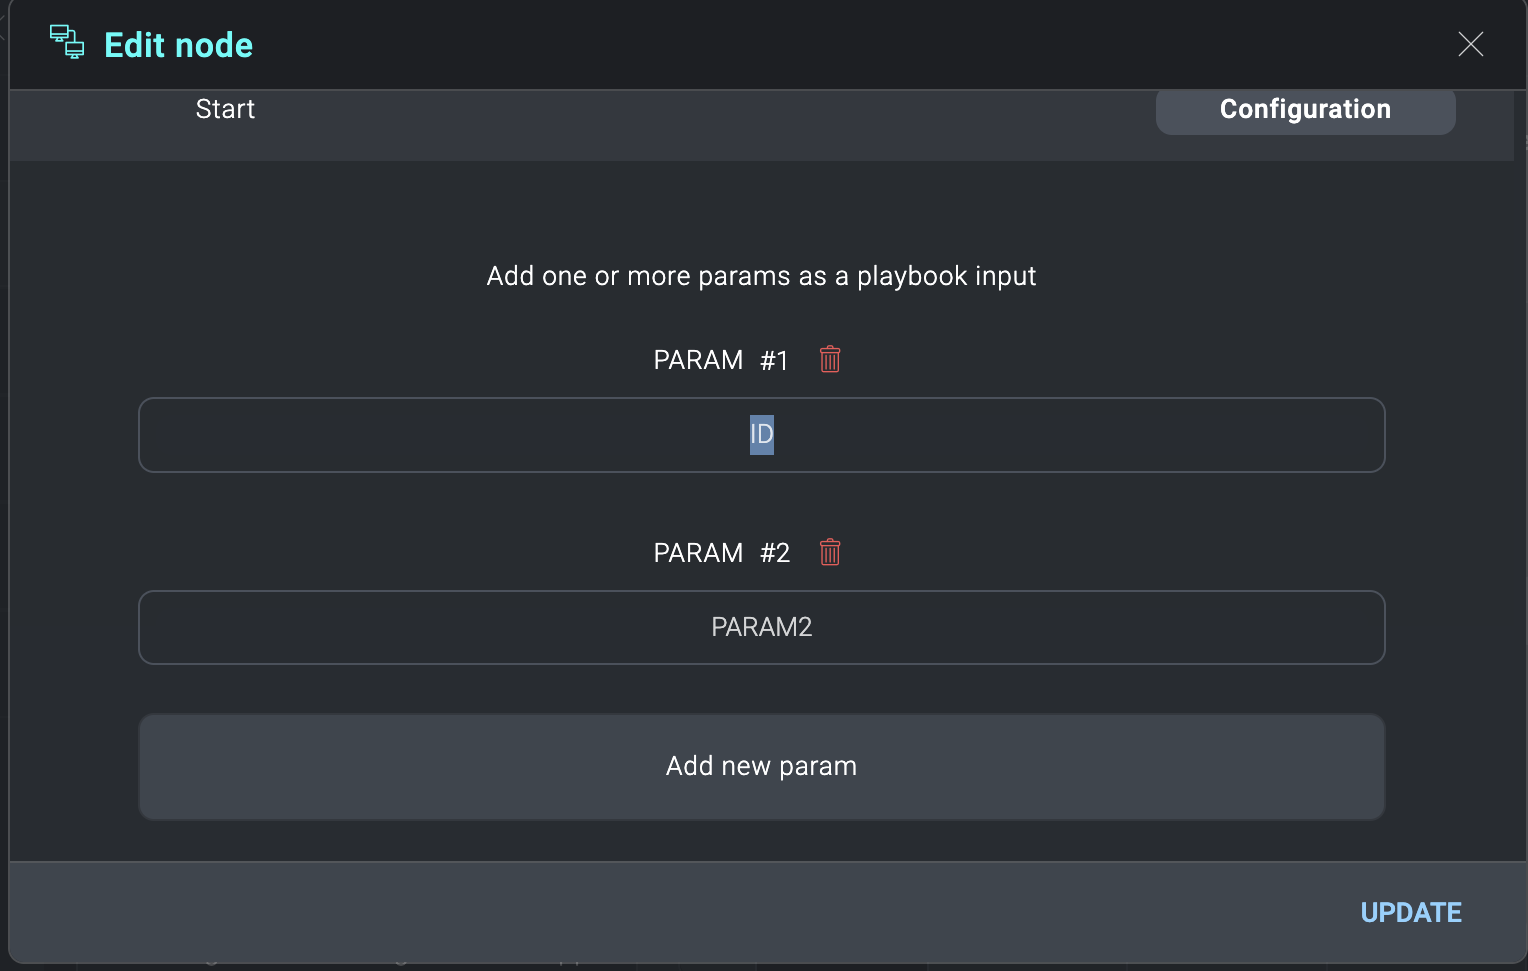
Task: Dismiss Edit node dialog with close icon
Action: pyautogui.click(x=1470, y=44)
